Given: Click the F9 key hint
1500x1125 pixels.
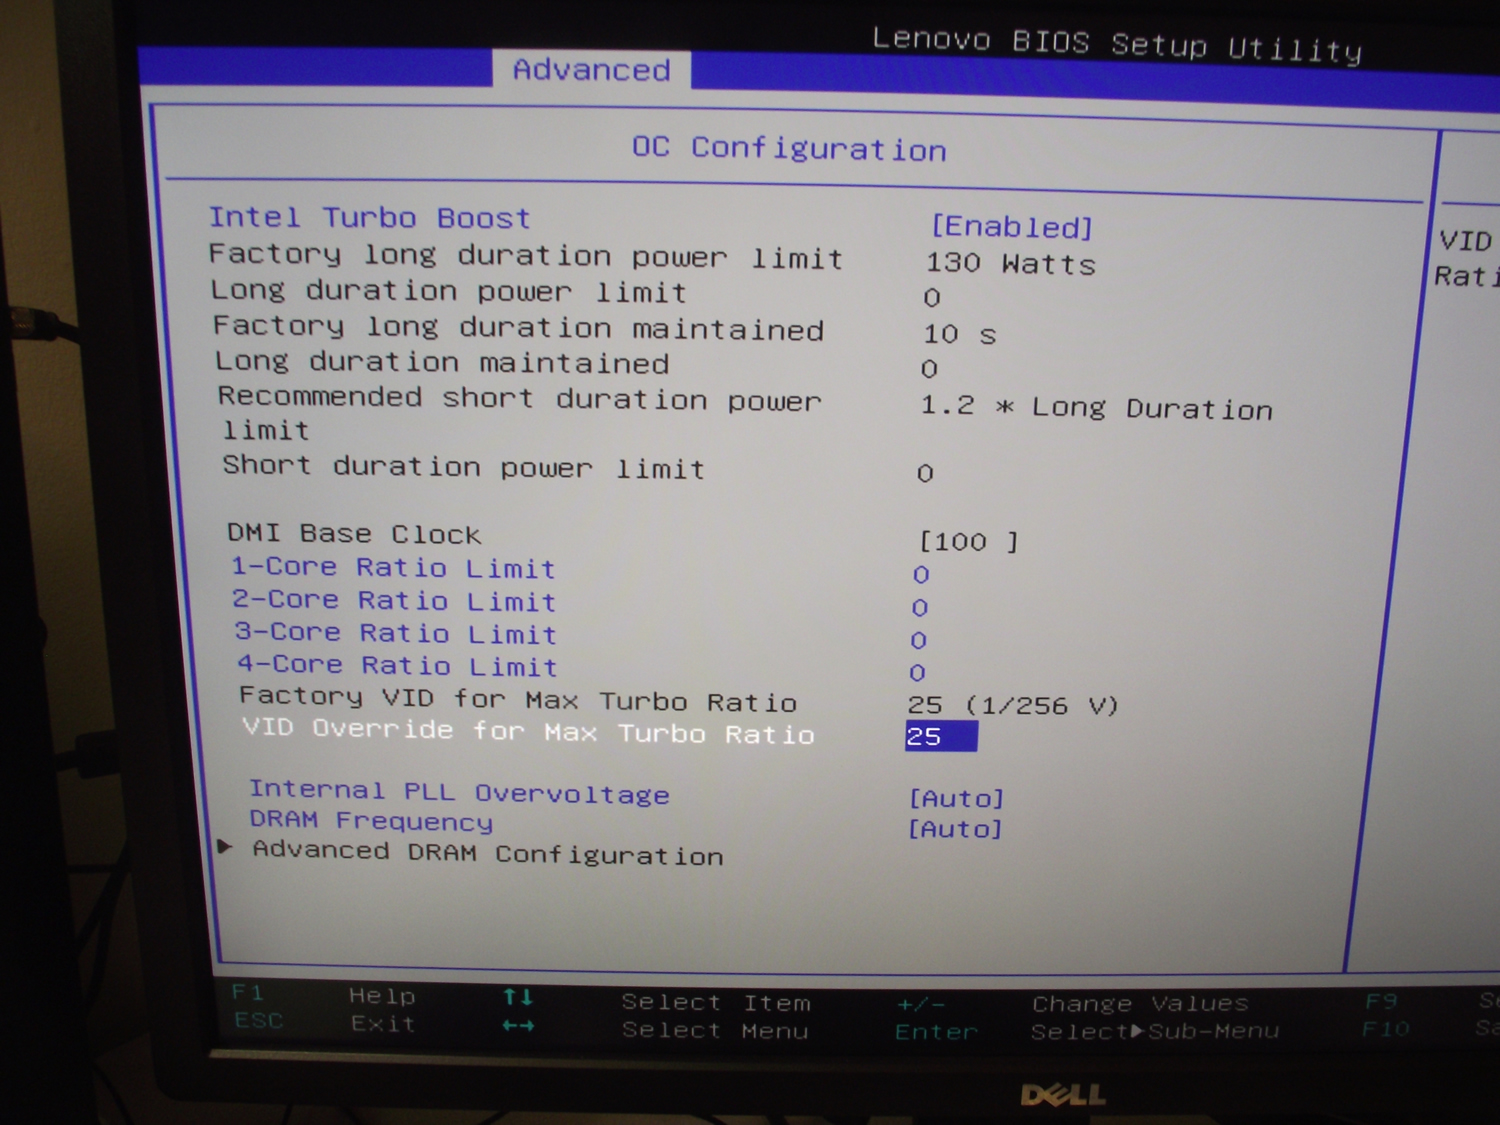Looking at the screenshot, I should 1381,1001.
